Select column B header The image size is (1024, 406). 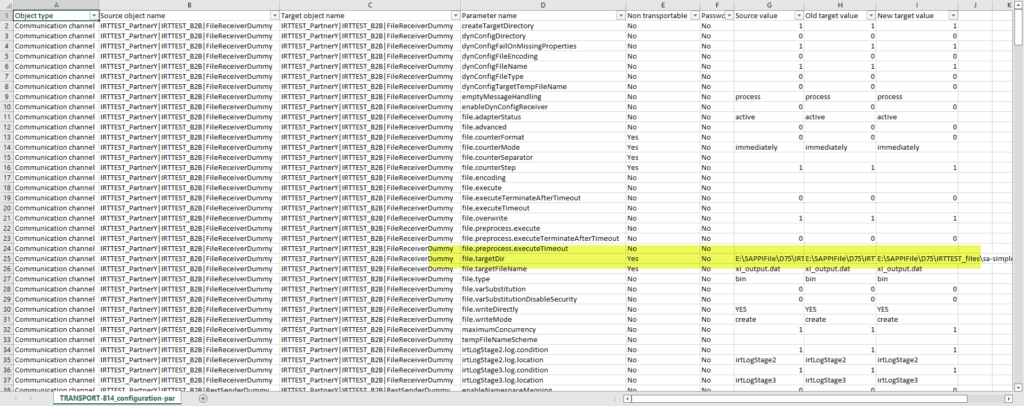(x=189, y=5)
